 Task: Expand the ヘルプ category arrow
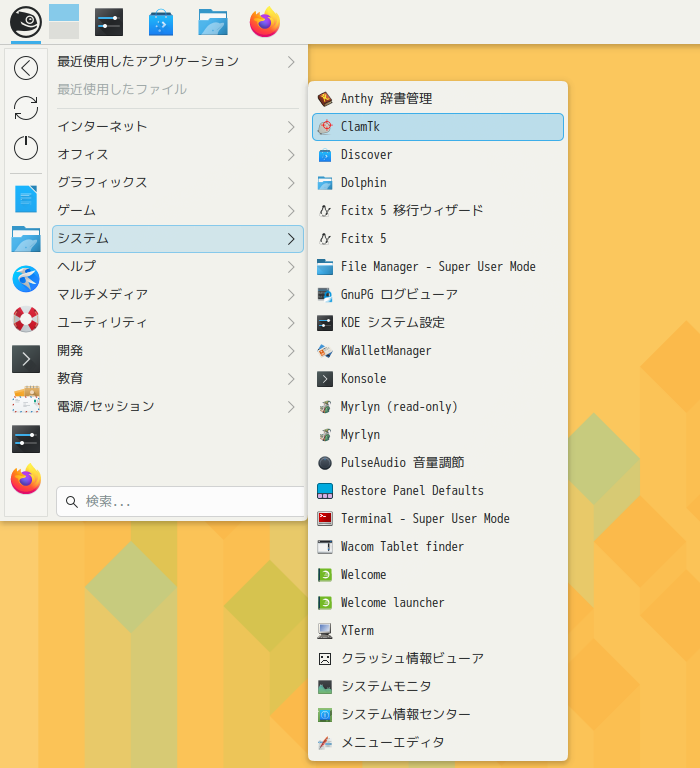pyautogui.click(x=291, y=267)
